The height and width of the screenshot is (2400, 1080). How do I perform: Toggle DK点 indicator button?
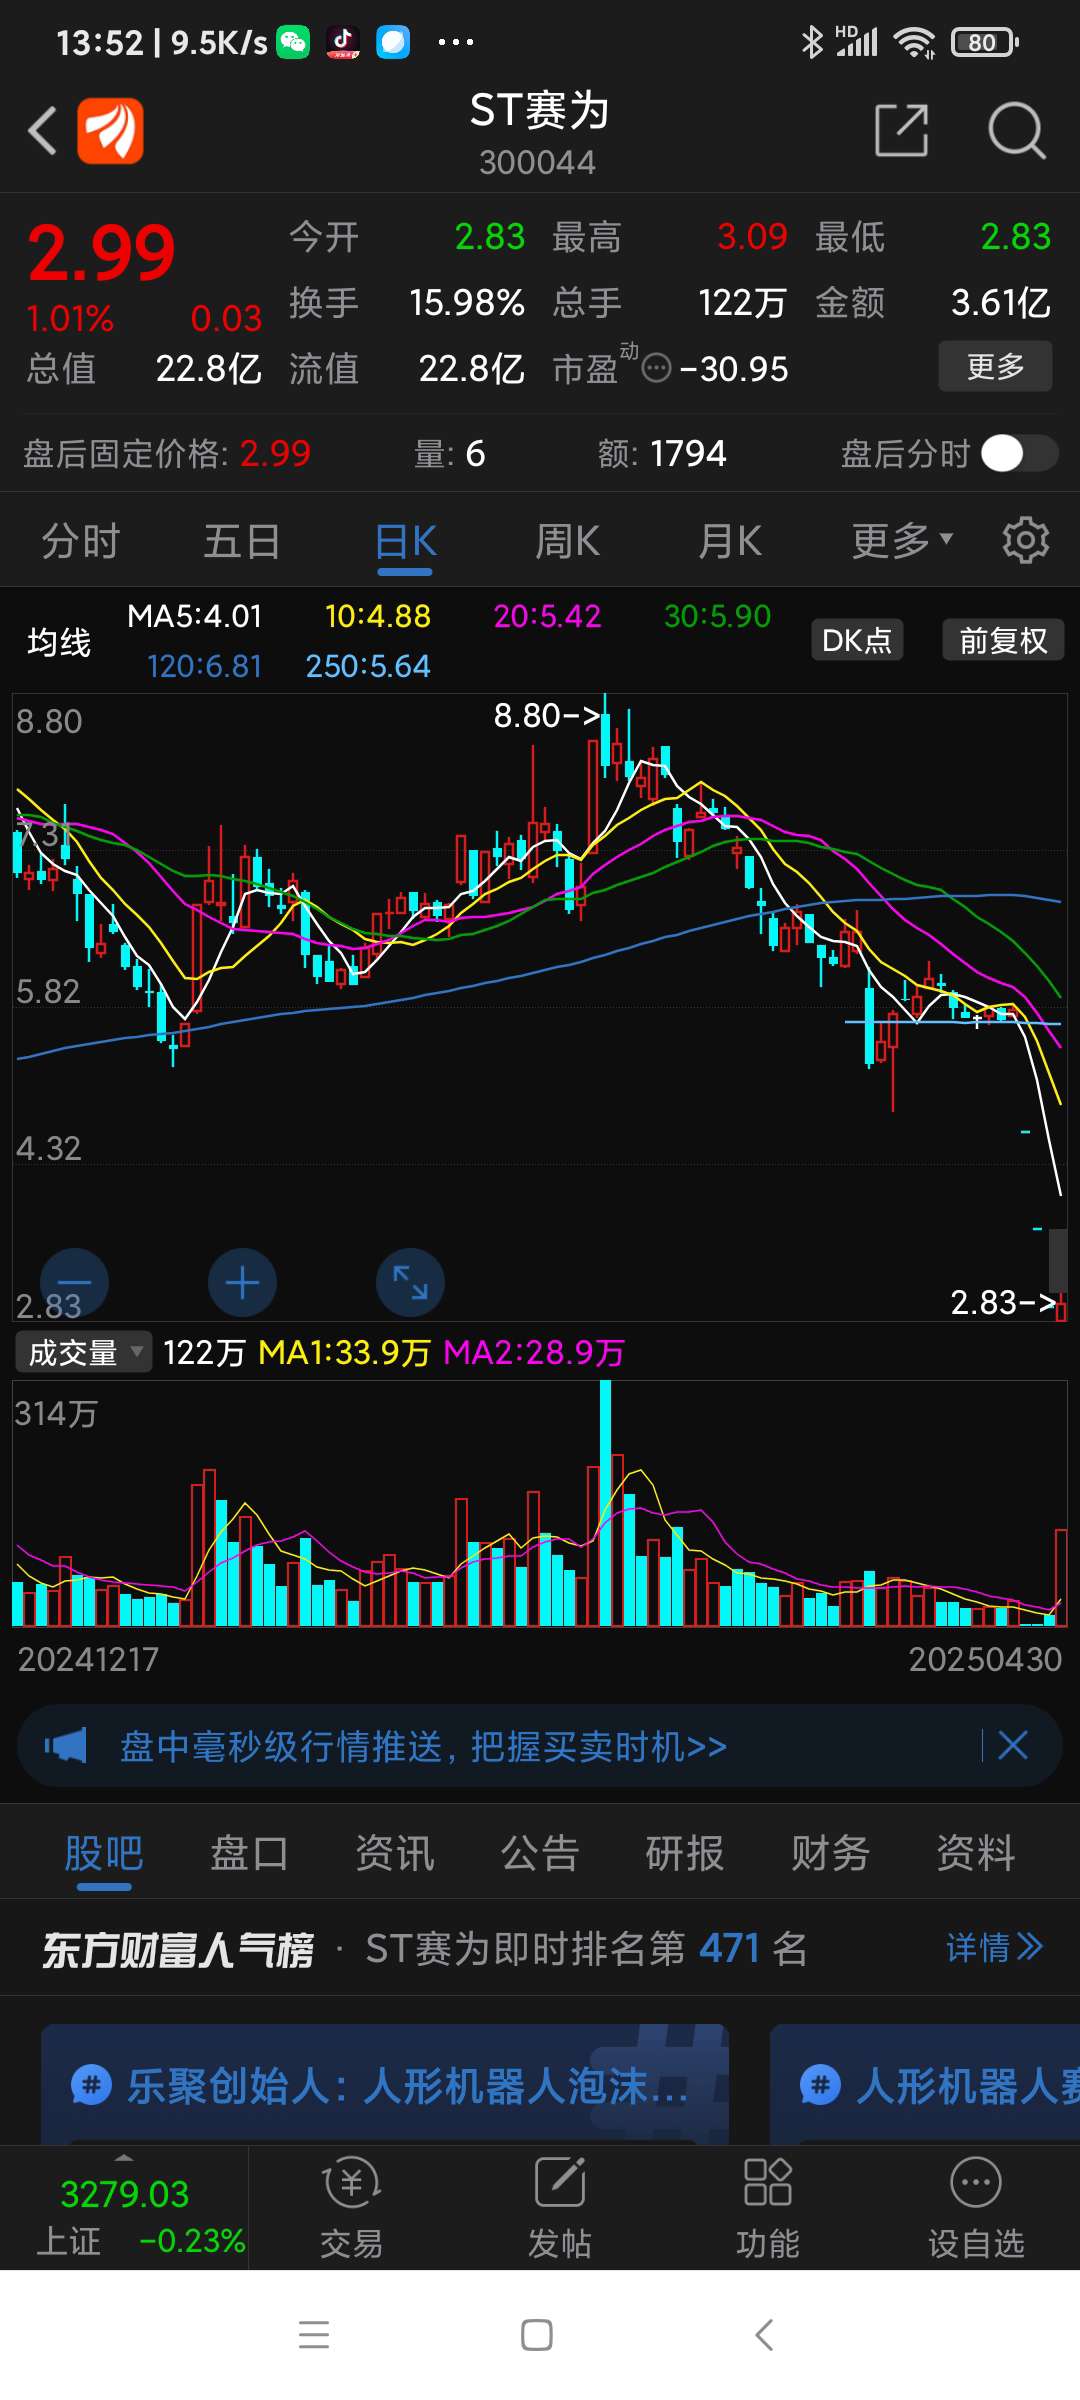pyautogui.click(x=857, y=640)
